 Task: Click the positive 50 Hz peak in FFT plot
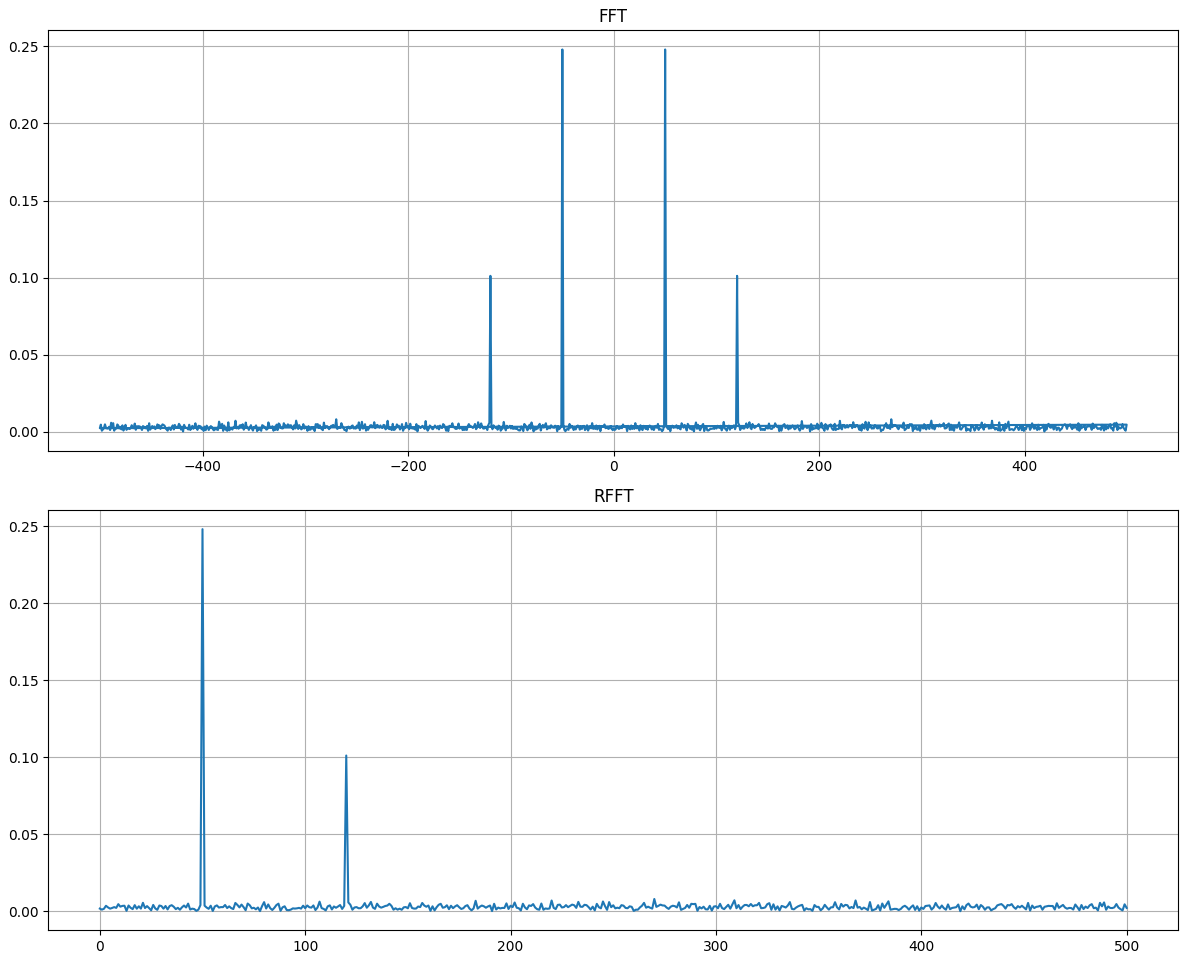(665, 50)
